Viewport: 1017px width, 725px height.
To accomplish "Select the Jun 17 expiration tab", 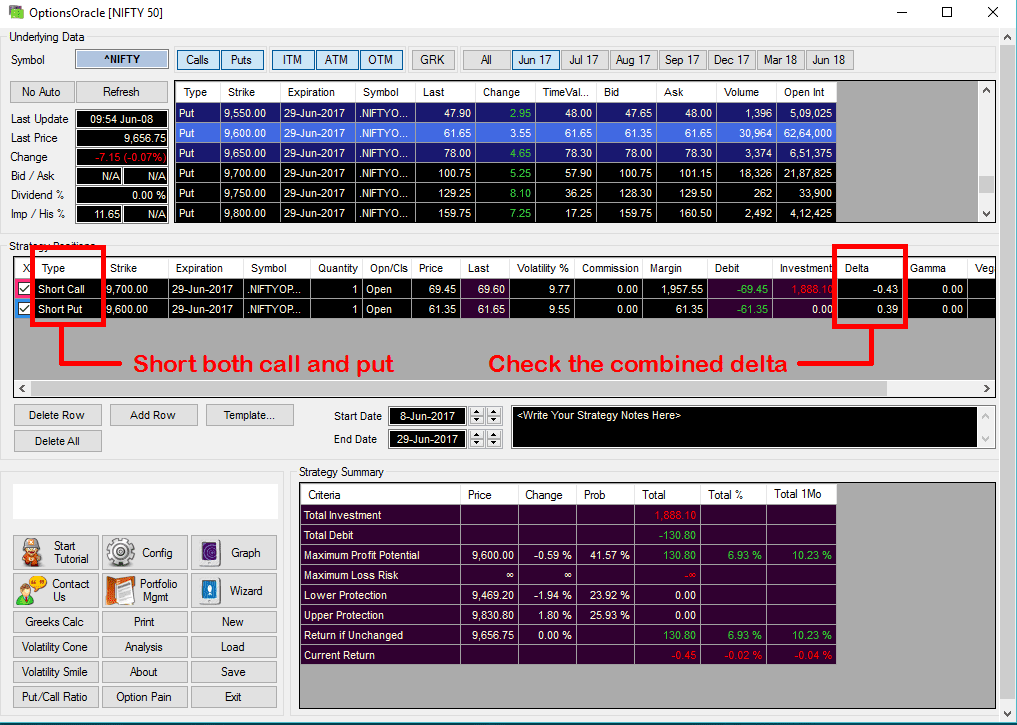I will [x=535, y=60].
